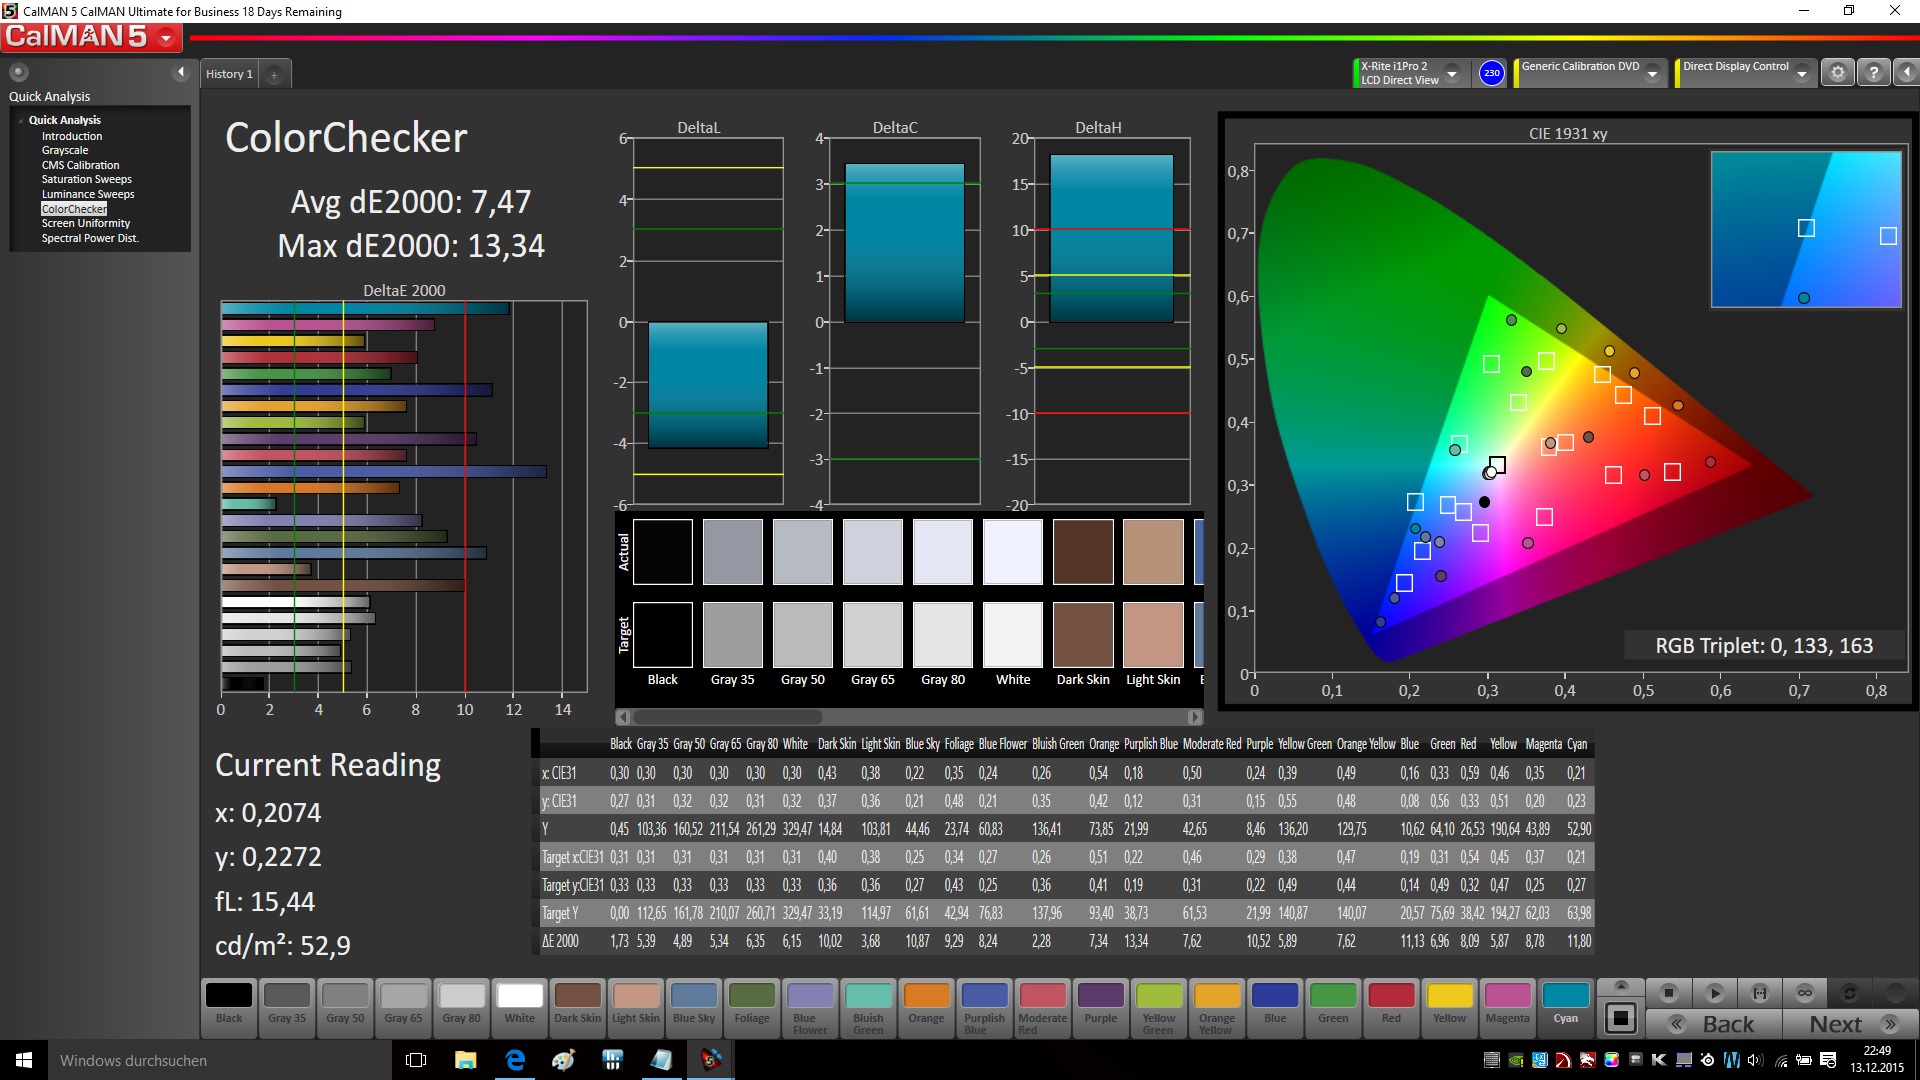
Task: Click the help question mark button
Action: coord(1874,73)
